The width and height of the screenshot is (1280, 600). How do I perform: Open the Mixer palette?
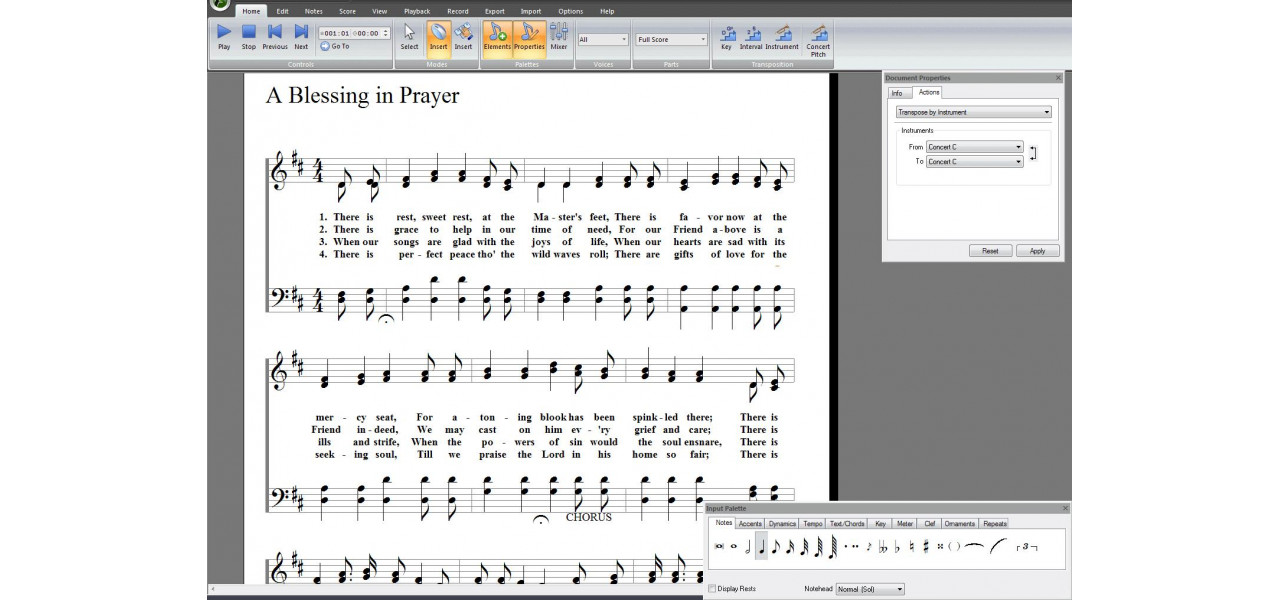(x=559, y=36)
